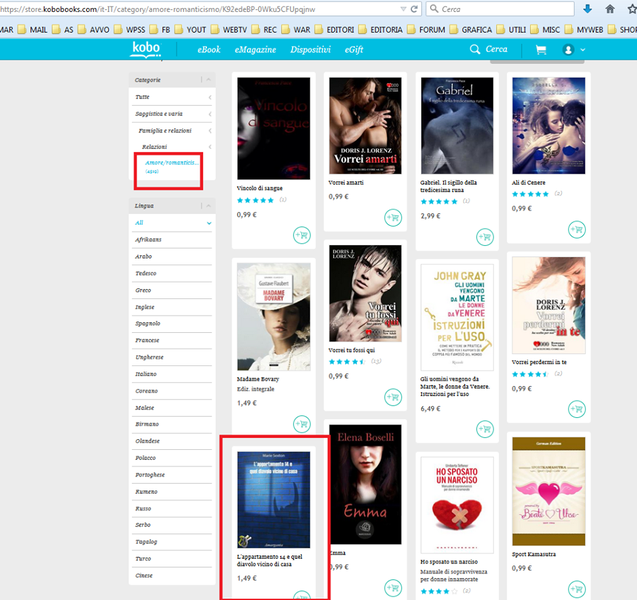Viewport: 637px width, 600px height.
Task: Add Gli uomini vengono da Marte to cart
Action: coord(485,429)
